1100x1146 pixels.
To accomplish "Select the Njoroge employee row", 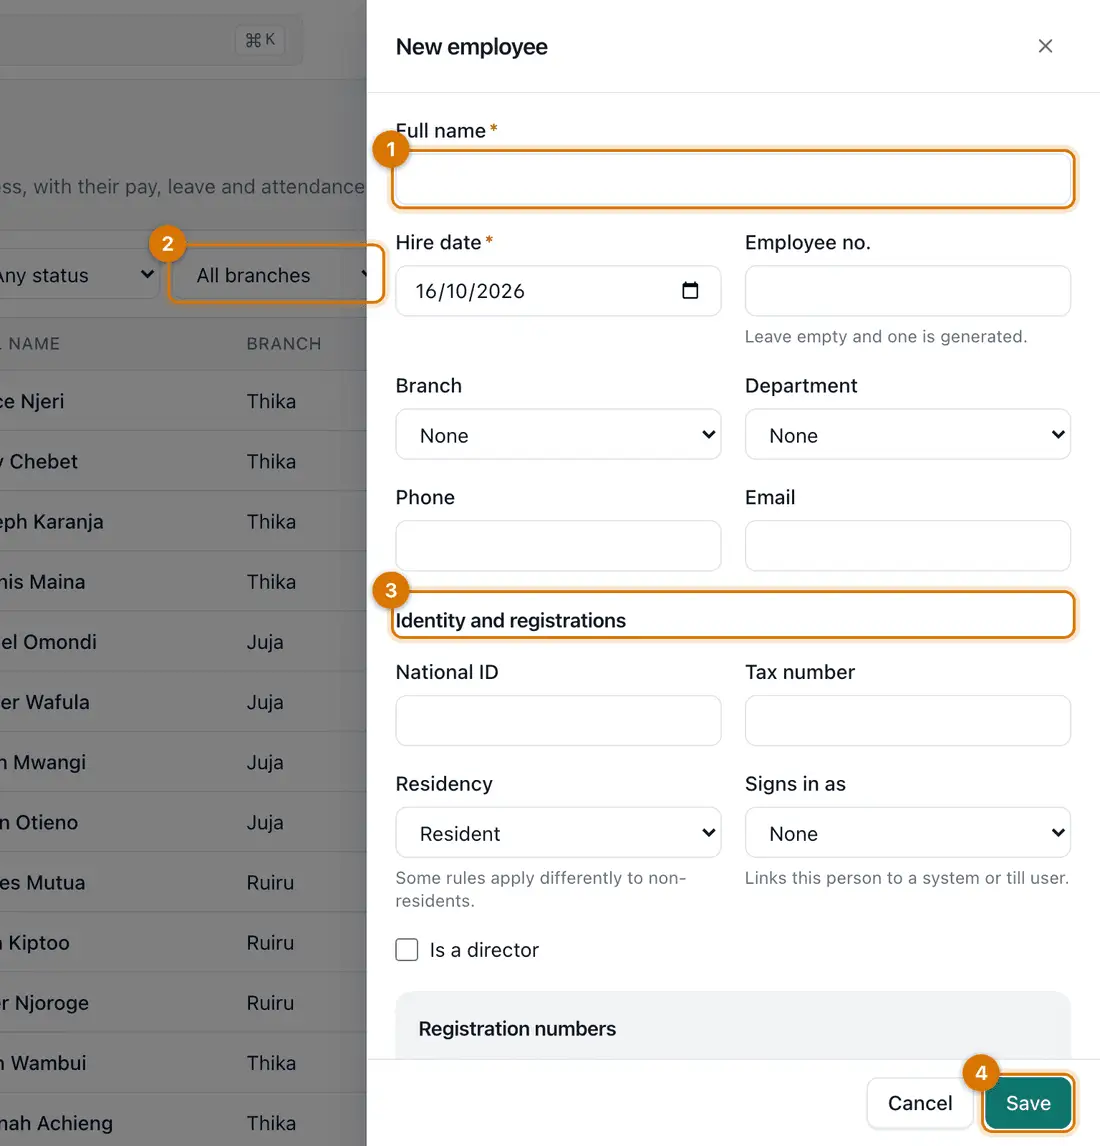I will click(183, 1002).
